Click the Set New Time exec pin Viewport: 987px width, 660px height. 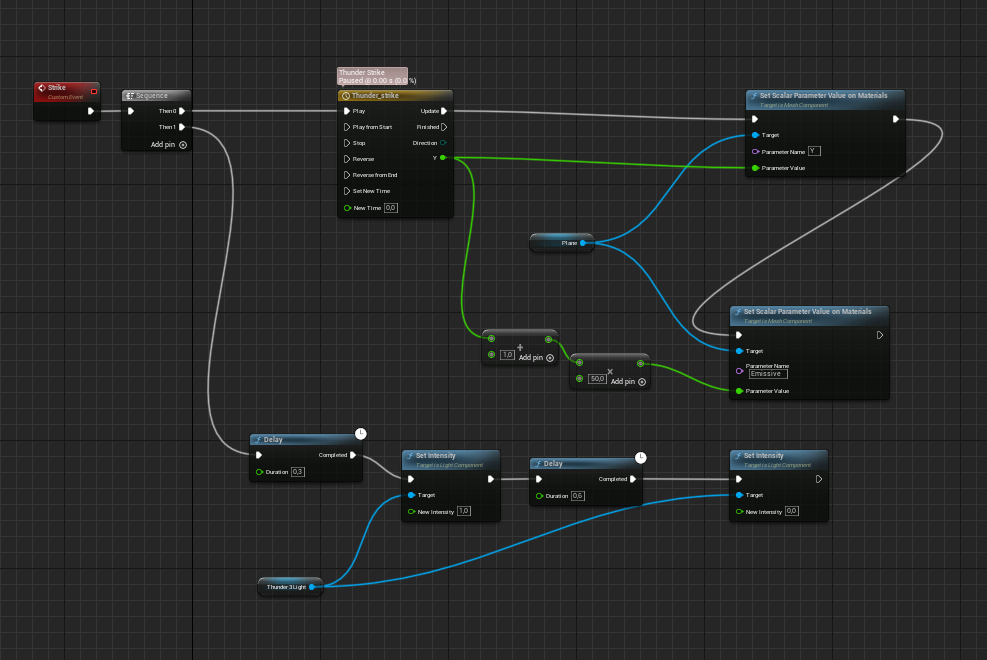point(346,191)
